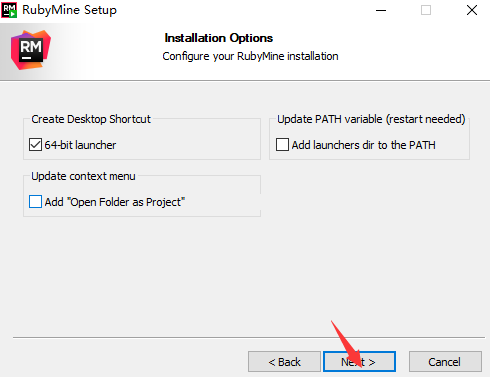Minimize the RubyMine Setup window
The width and height of the screenshot is (490, 377).
click(381, 10)
